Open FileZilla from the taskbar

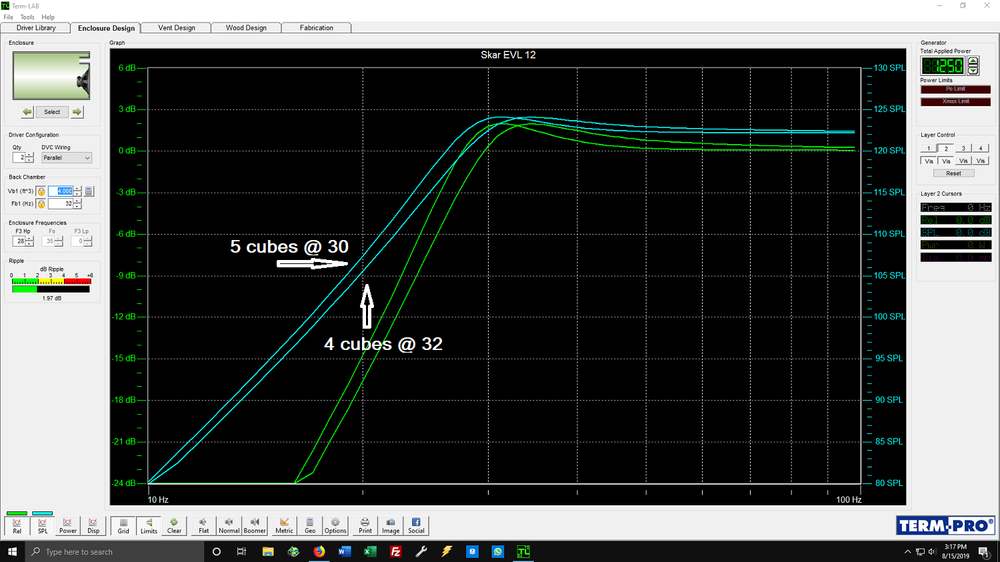(395, 551)
